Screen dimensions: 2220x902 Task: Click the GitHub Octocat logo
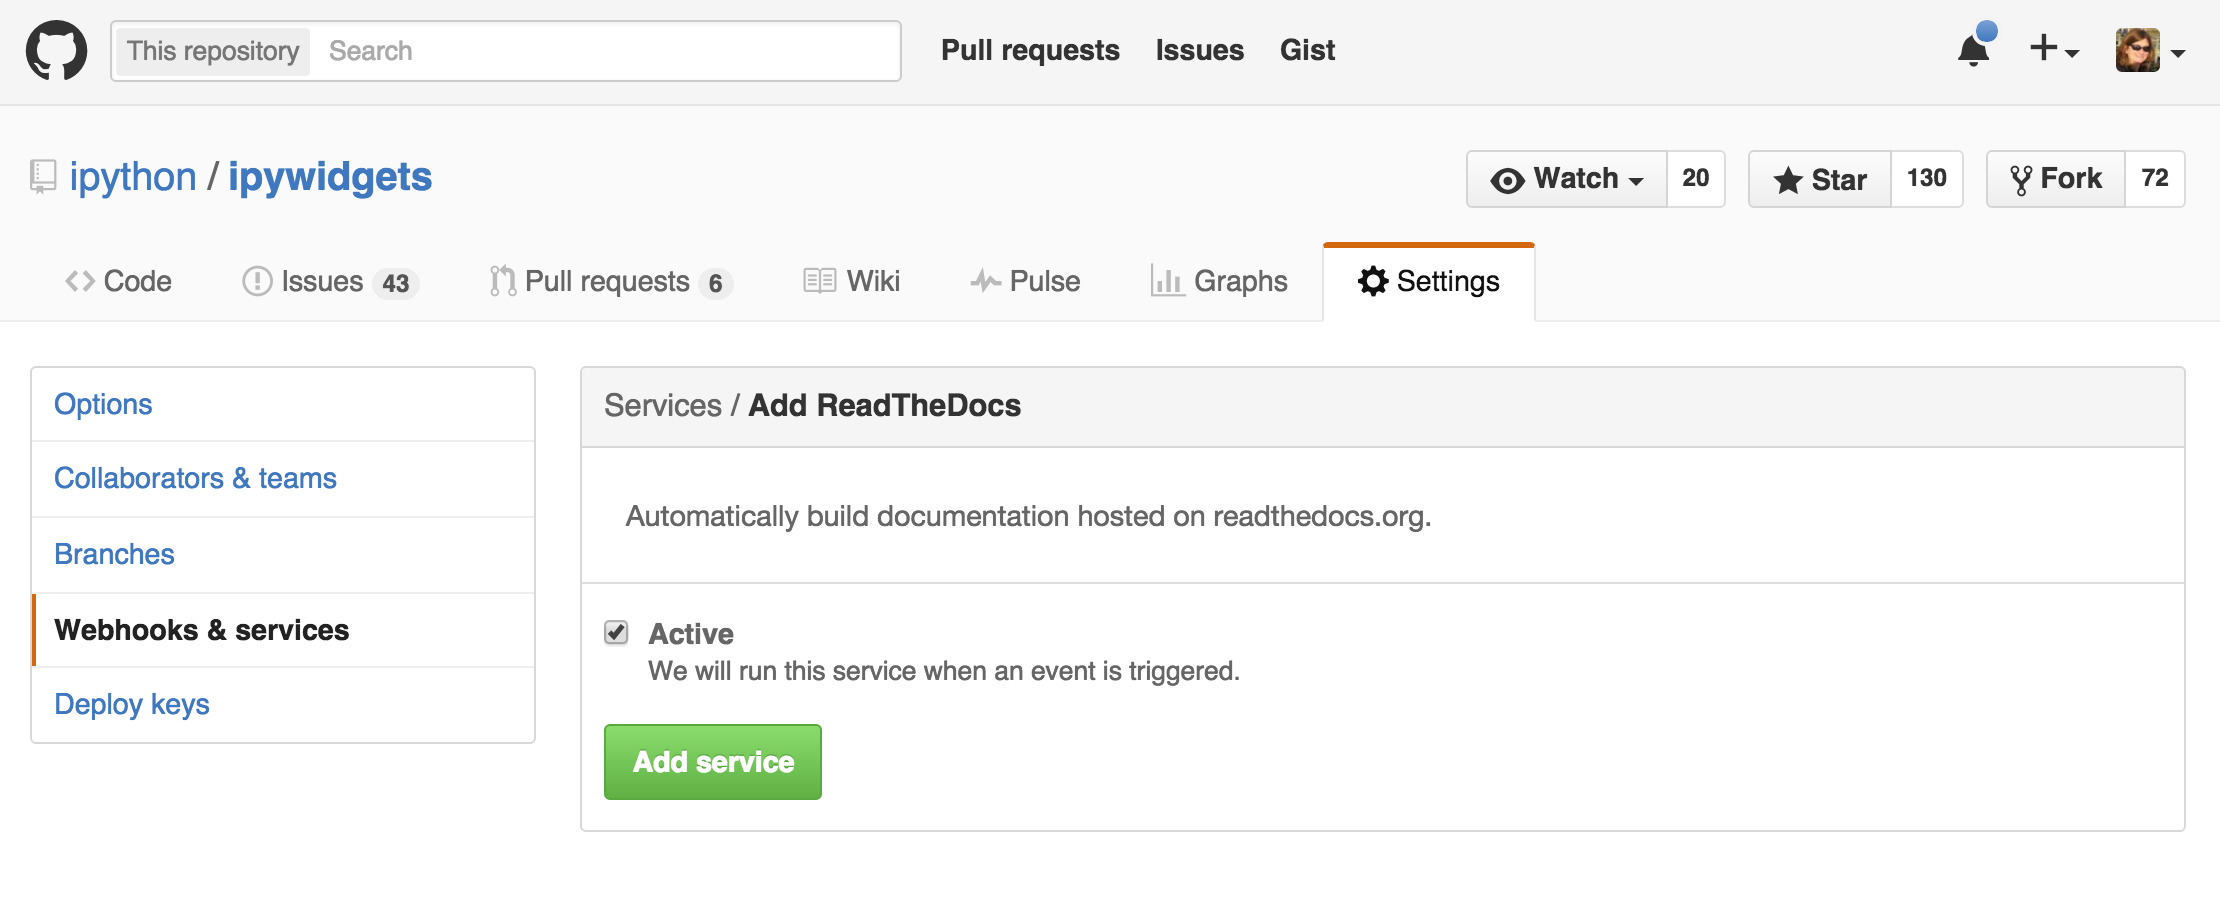(x=56, y=50)
